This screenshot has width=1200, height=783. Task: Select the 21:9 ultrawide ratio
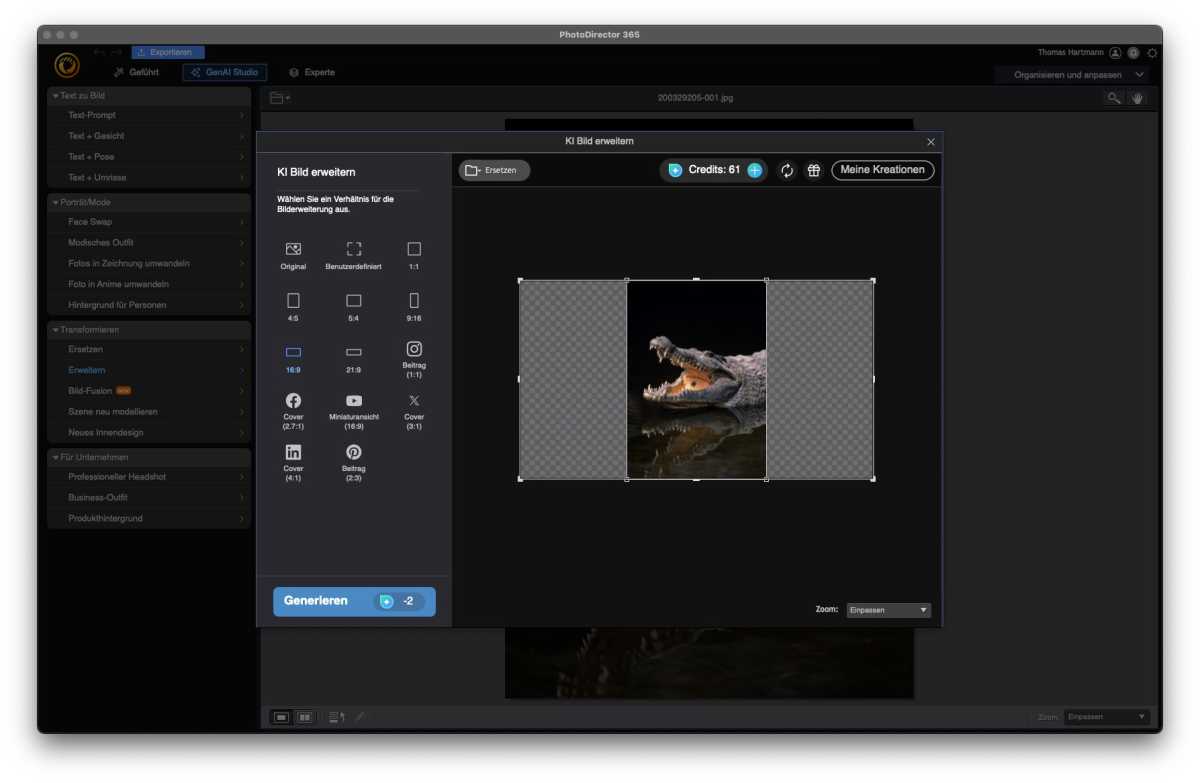(354, 359)
